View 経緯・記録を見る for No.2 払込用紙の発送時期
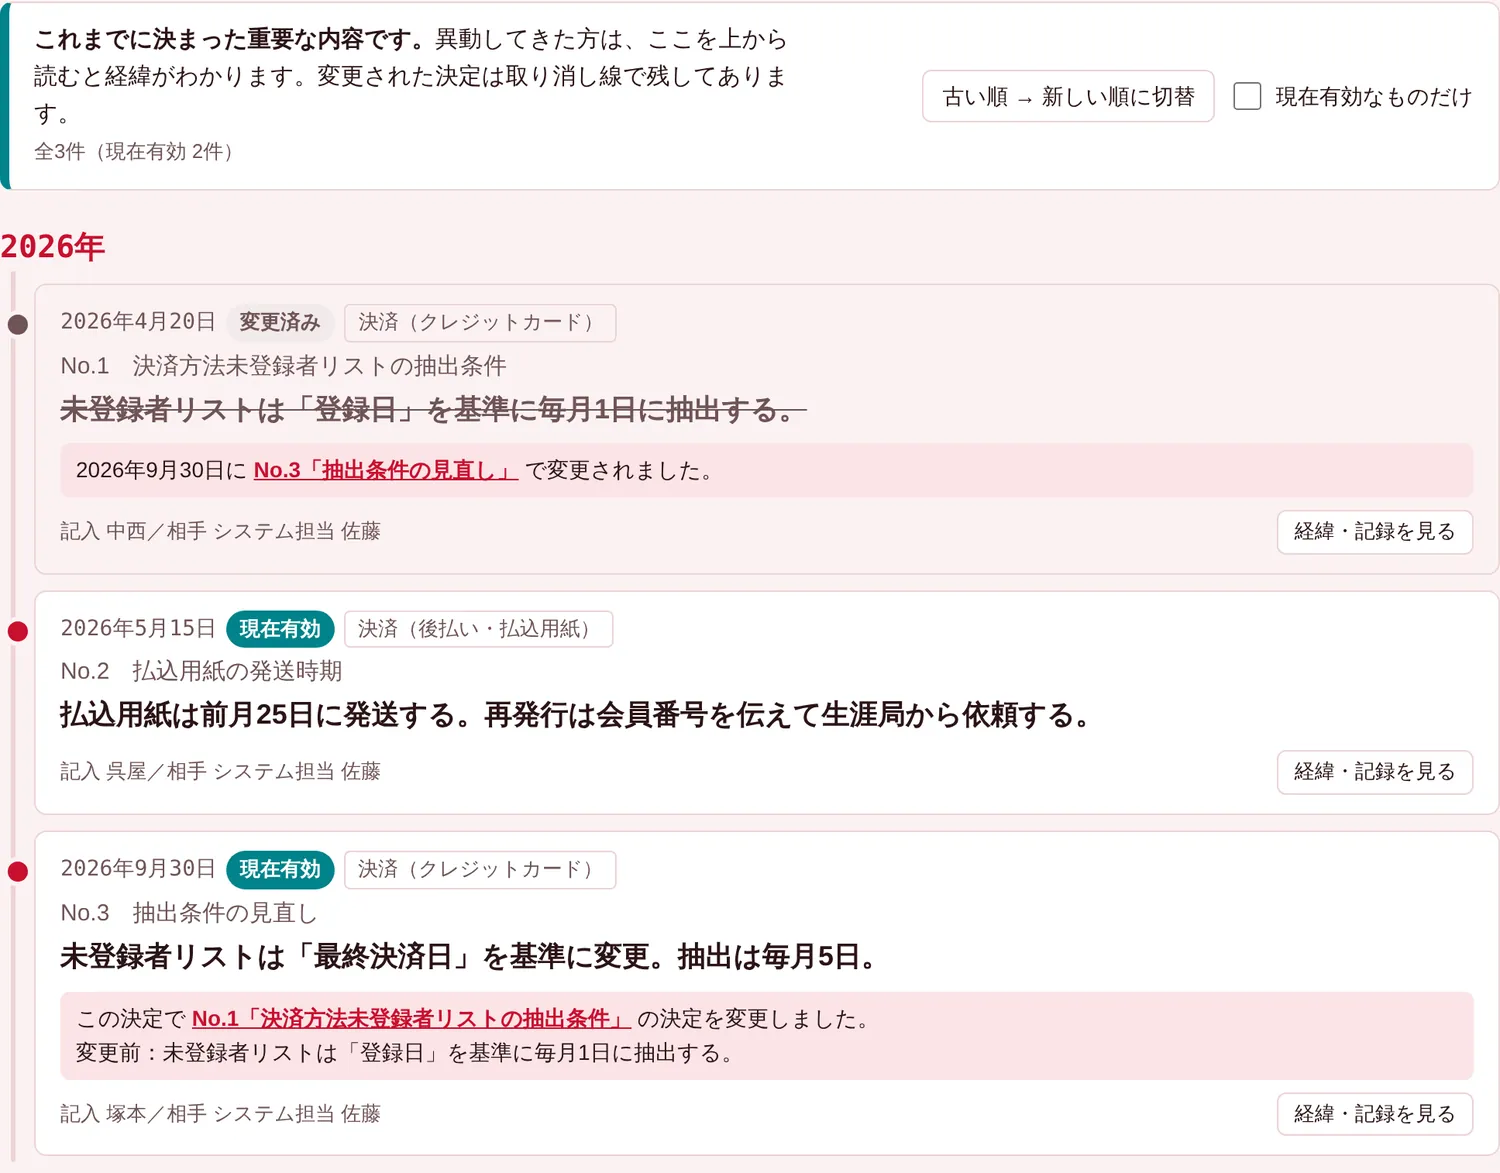Image resolution: width=1500 pixels, height=1173 pixels. 1374,772
